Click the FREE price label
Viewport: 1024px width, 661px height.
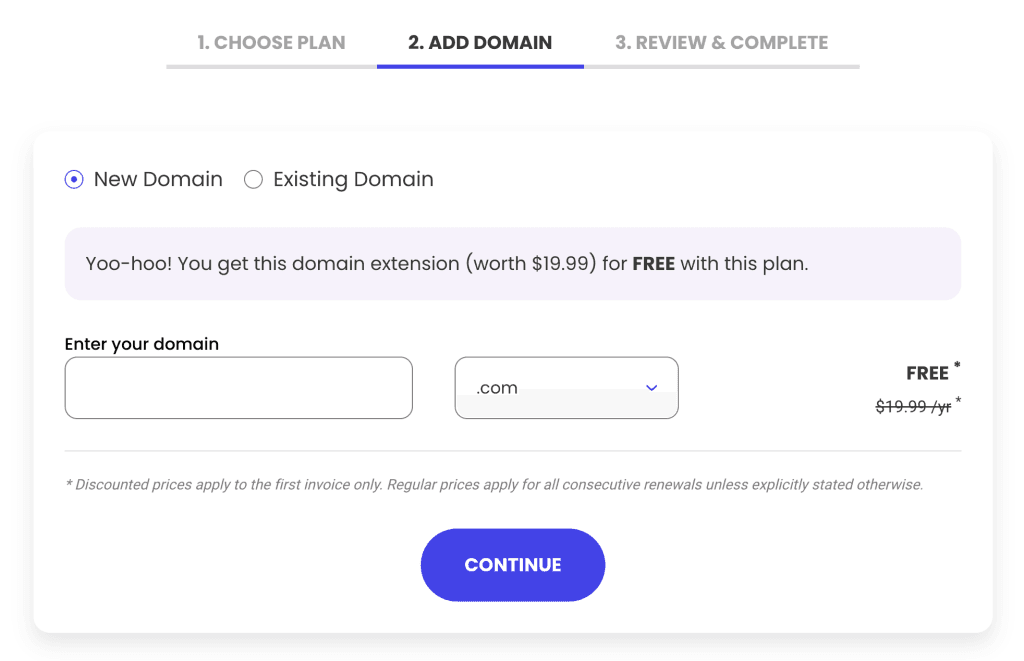[x=927, y=373]
